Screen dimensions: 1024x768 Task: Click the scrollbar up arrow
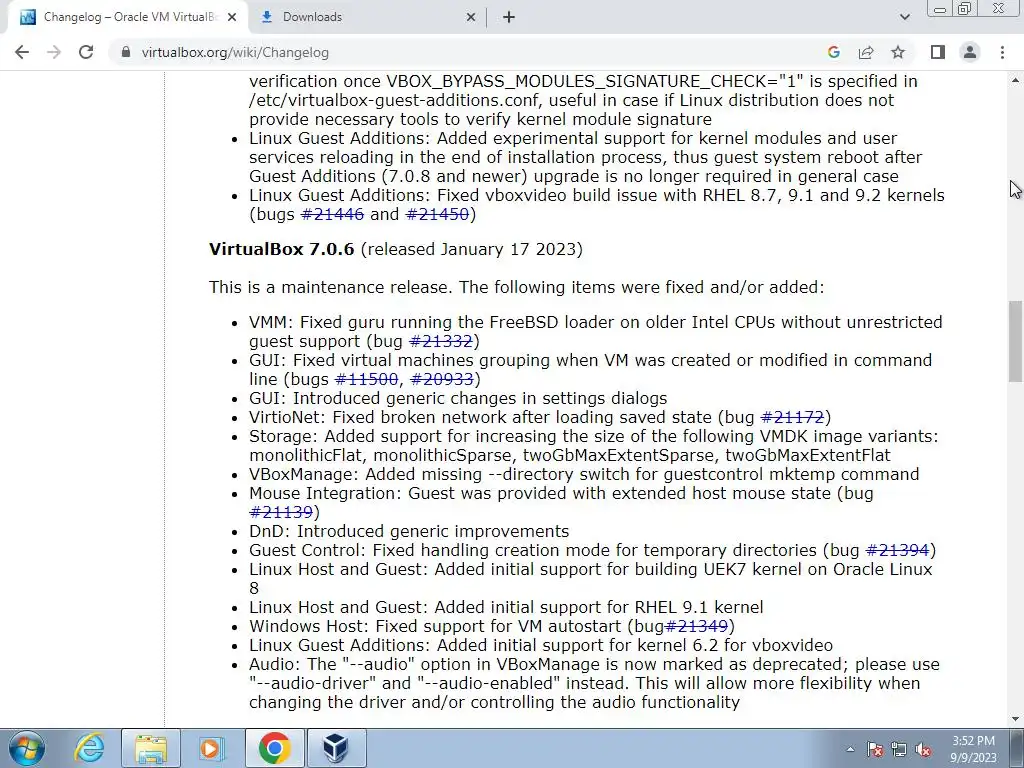[1015, 80]
